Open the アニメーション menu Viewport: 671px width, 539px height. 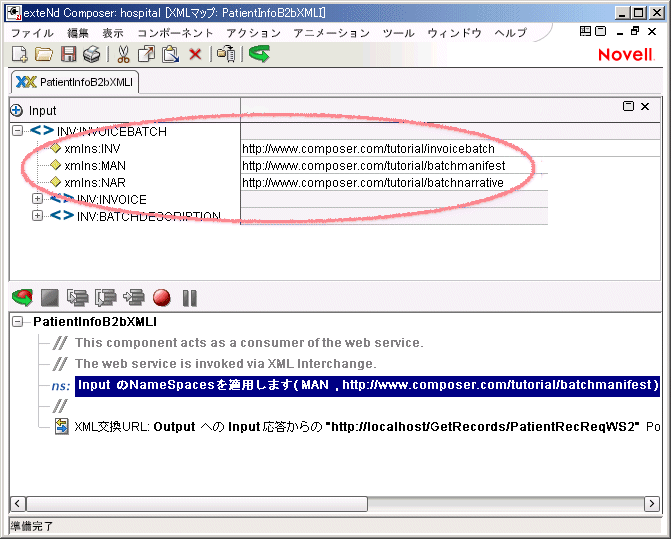(x=332, y=33)
